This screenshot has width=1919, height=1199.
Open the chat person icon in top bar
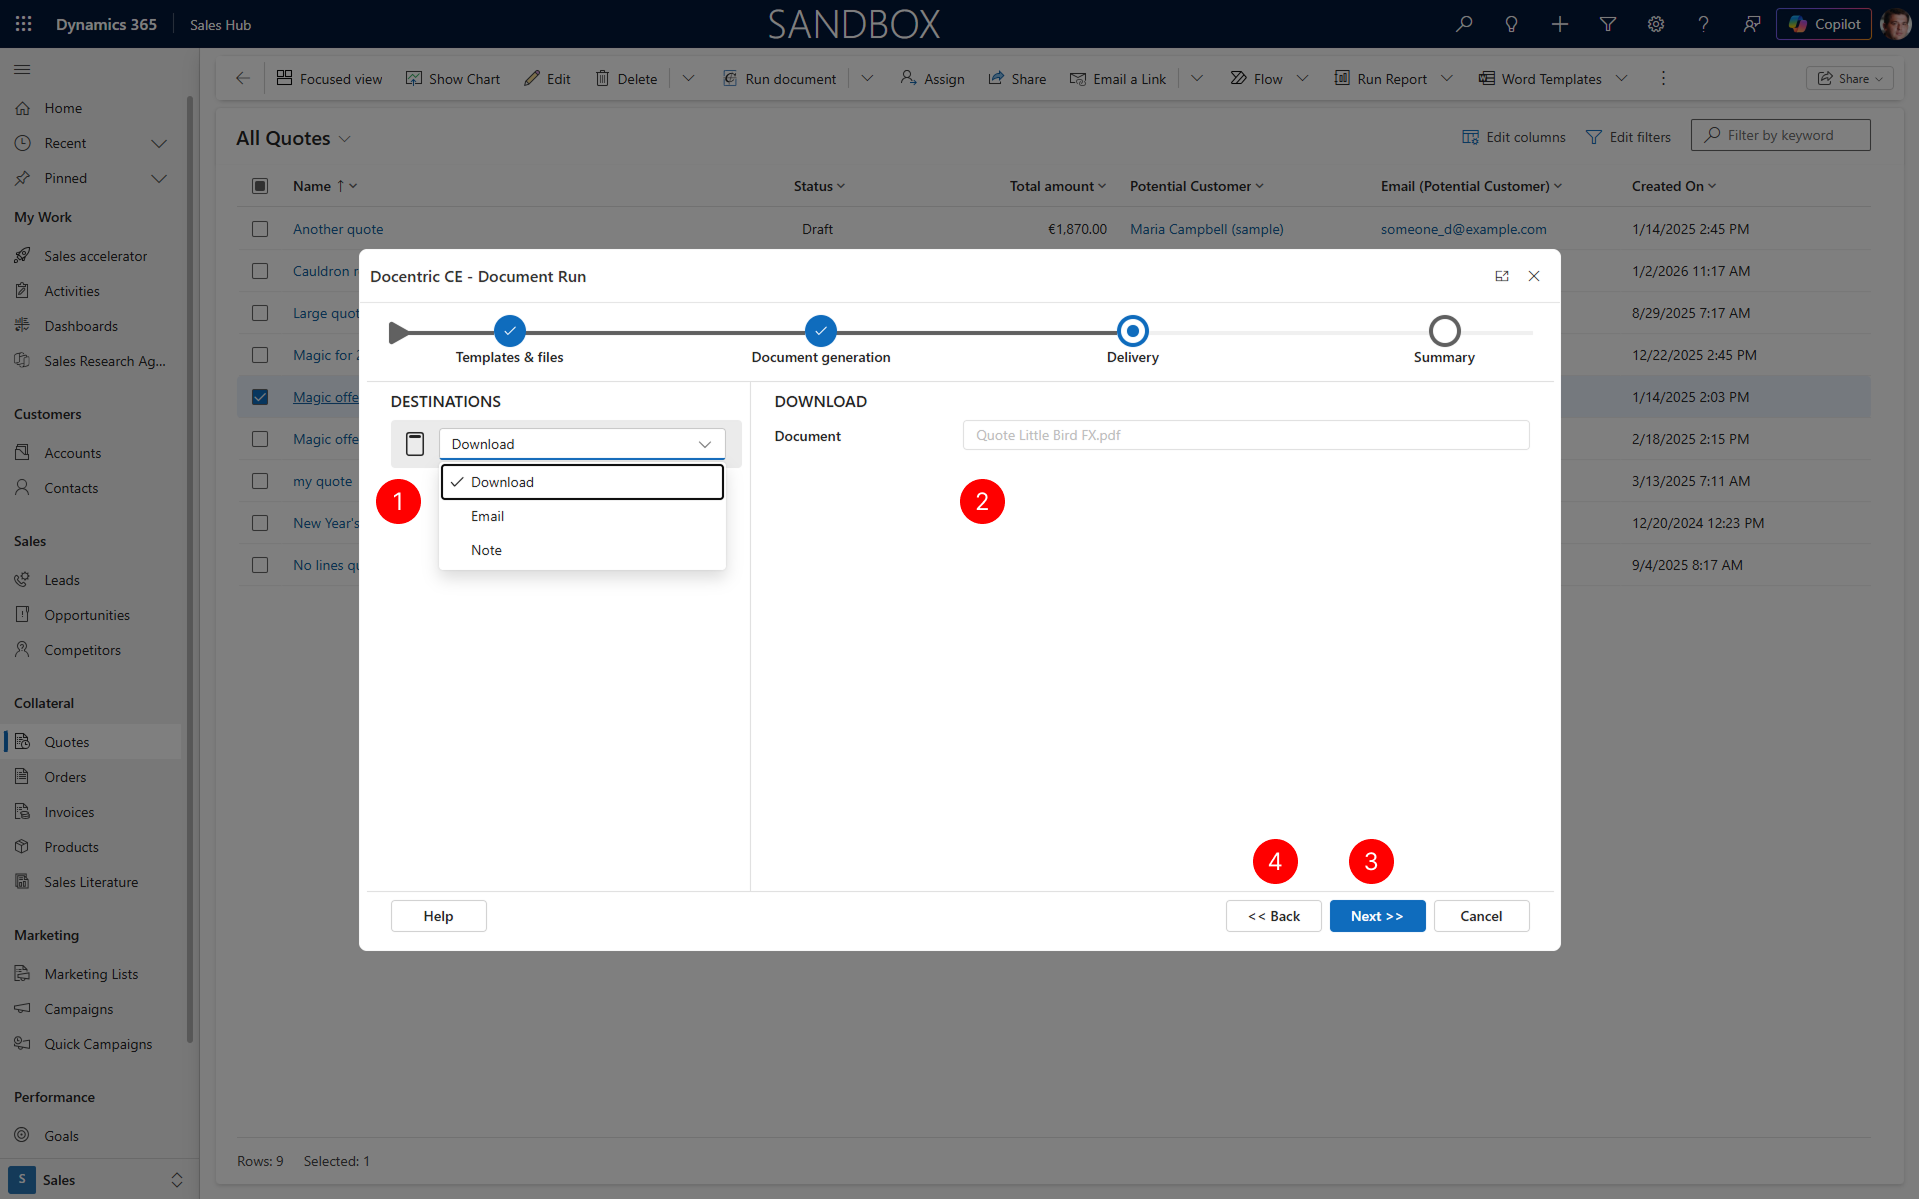click(1752, 24)
